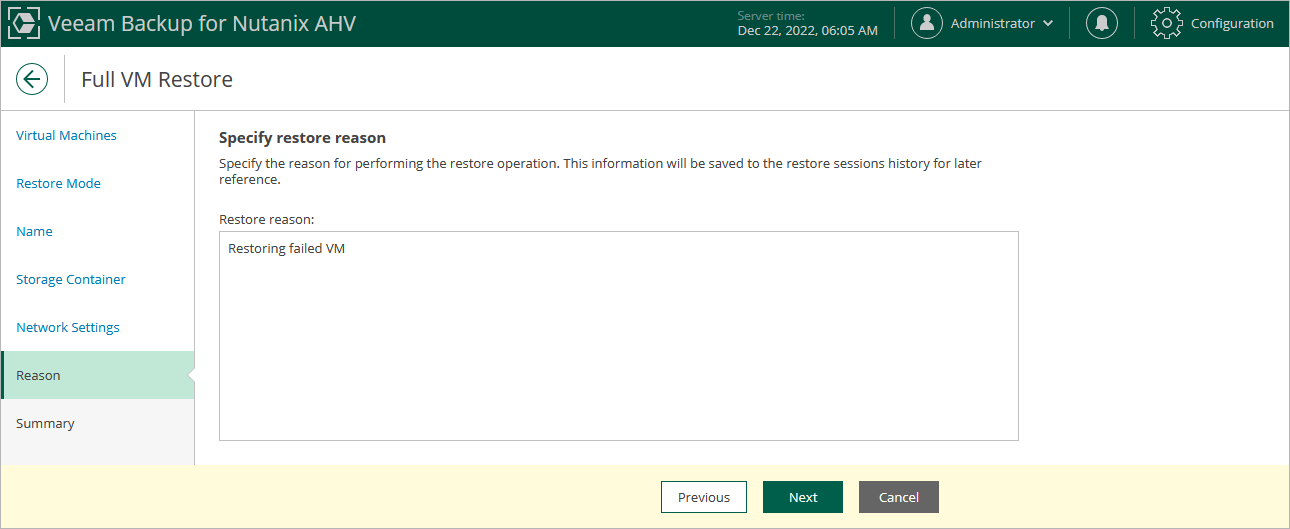Go to the Name step
Viewport: 1290px width, 529px height.
(34, 231)
